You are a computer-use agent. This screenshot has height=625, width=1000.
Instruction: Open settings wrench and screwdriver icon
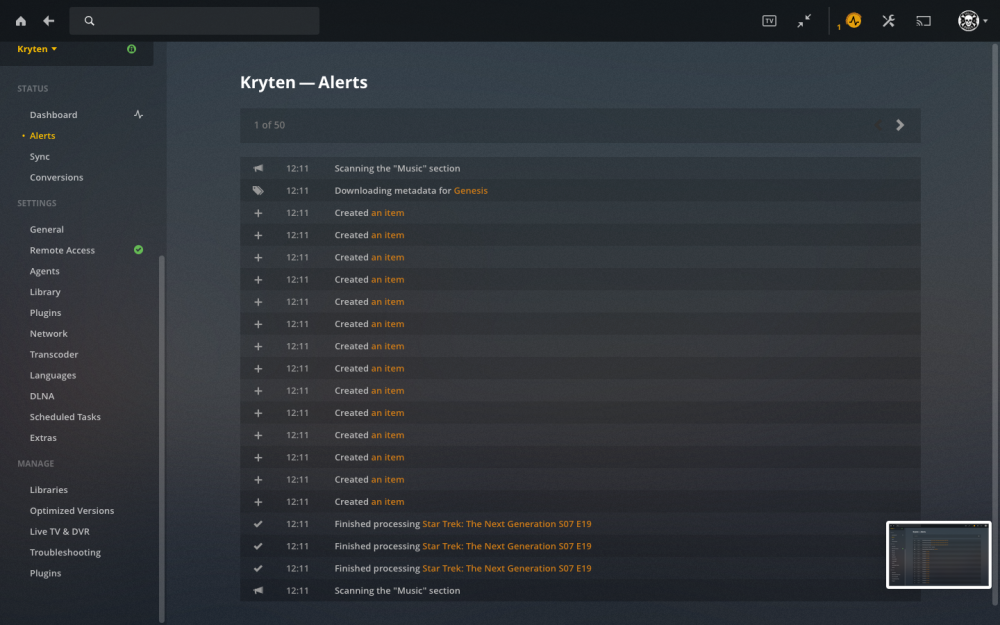pos(888,21)
